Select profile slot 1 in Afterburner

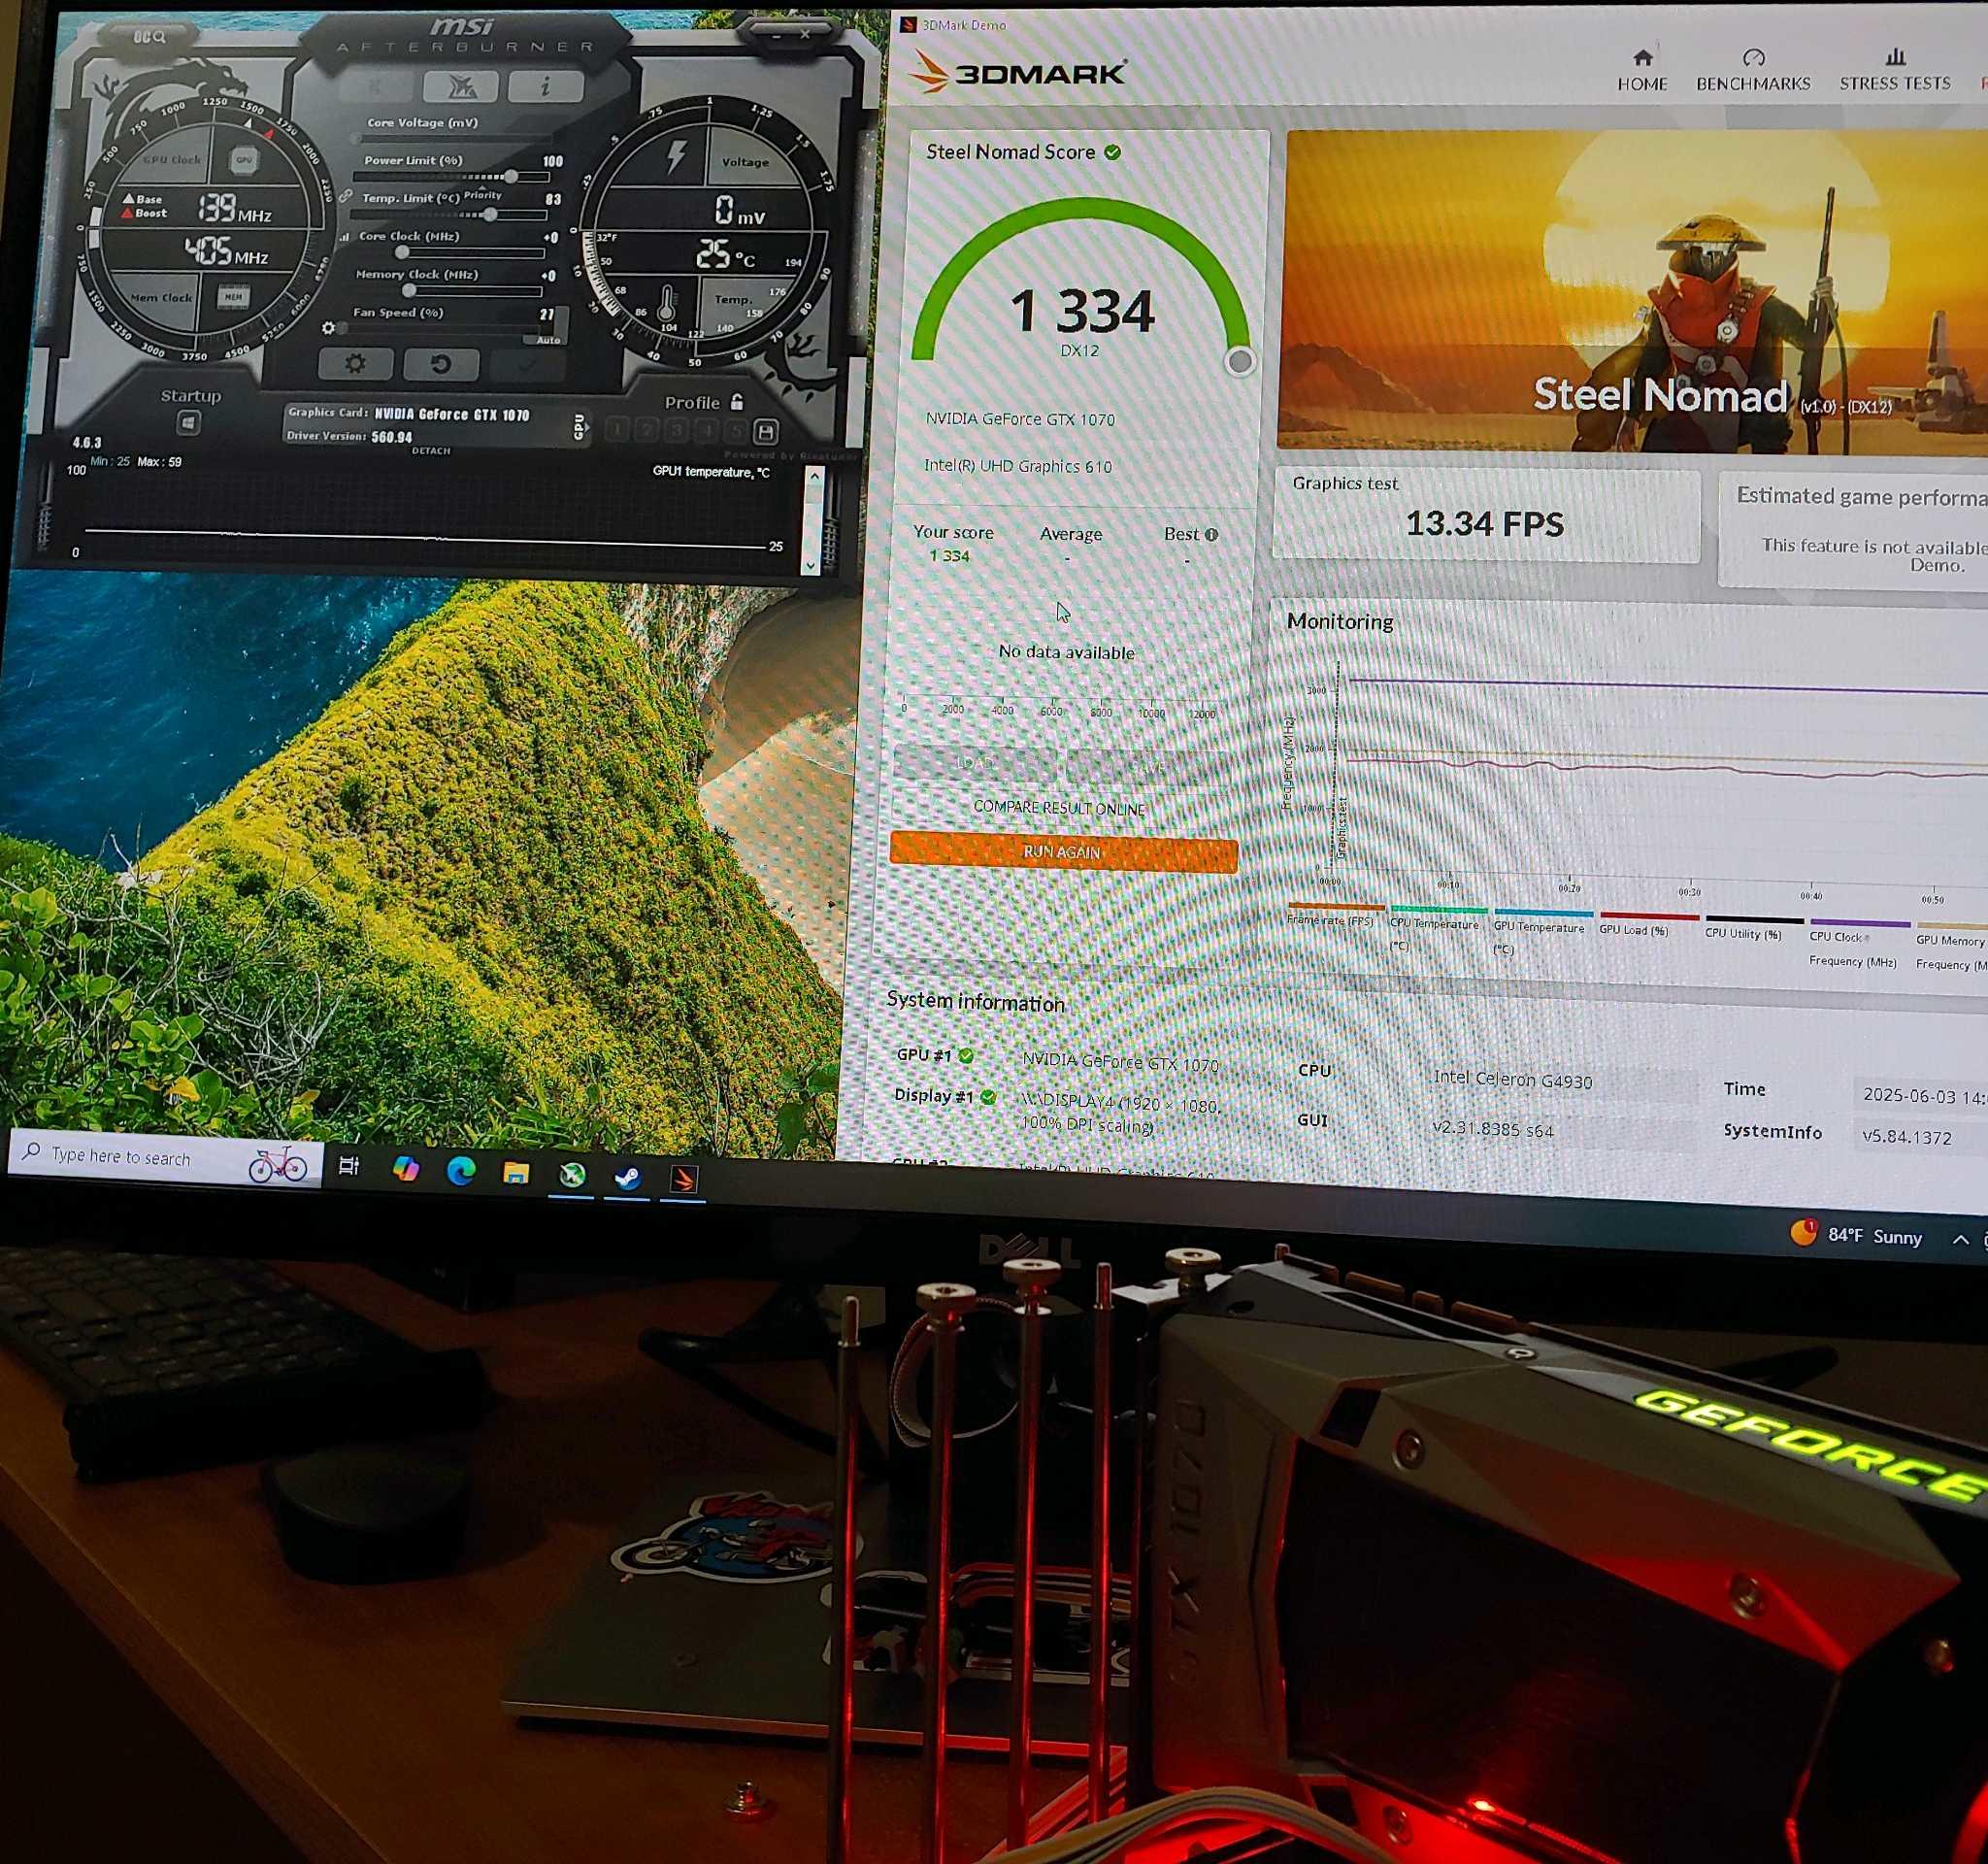click(x=616, y=430)
